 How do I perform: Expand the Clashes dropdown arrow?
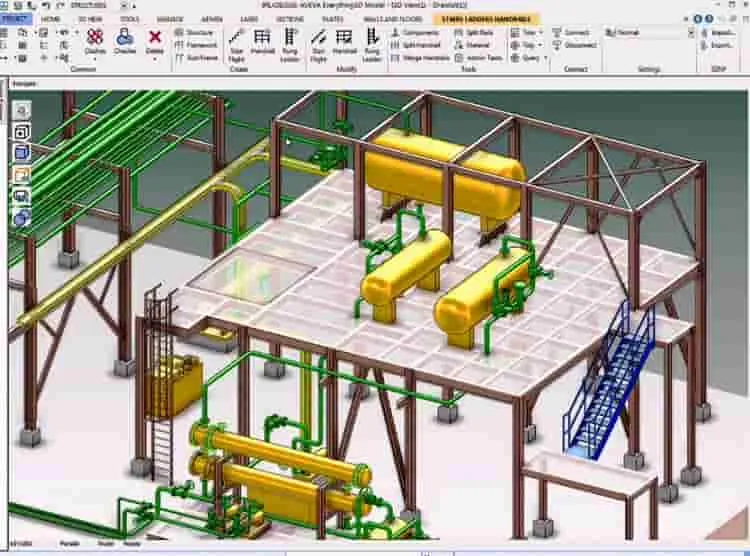tap(95, 59)
